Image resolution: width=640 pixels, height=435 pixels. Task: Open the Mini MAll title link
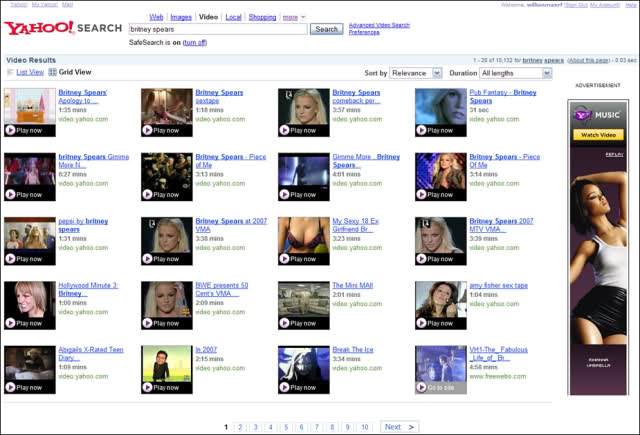(352, 285)
